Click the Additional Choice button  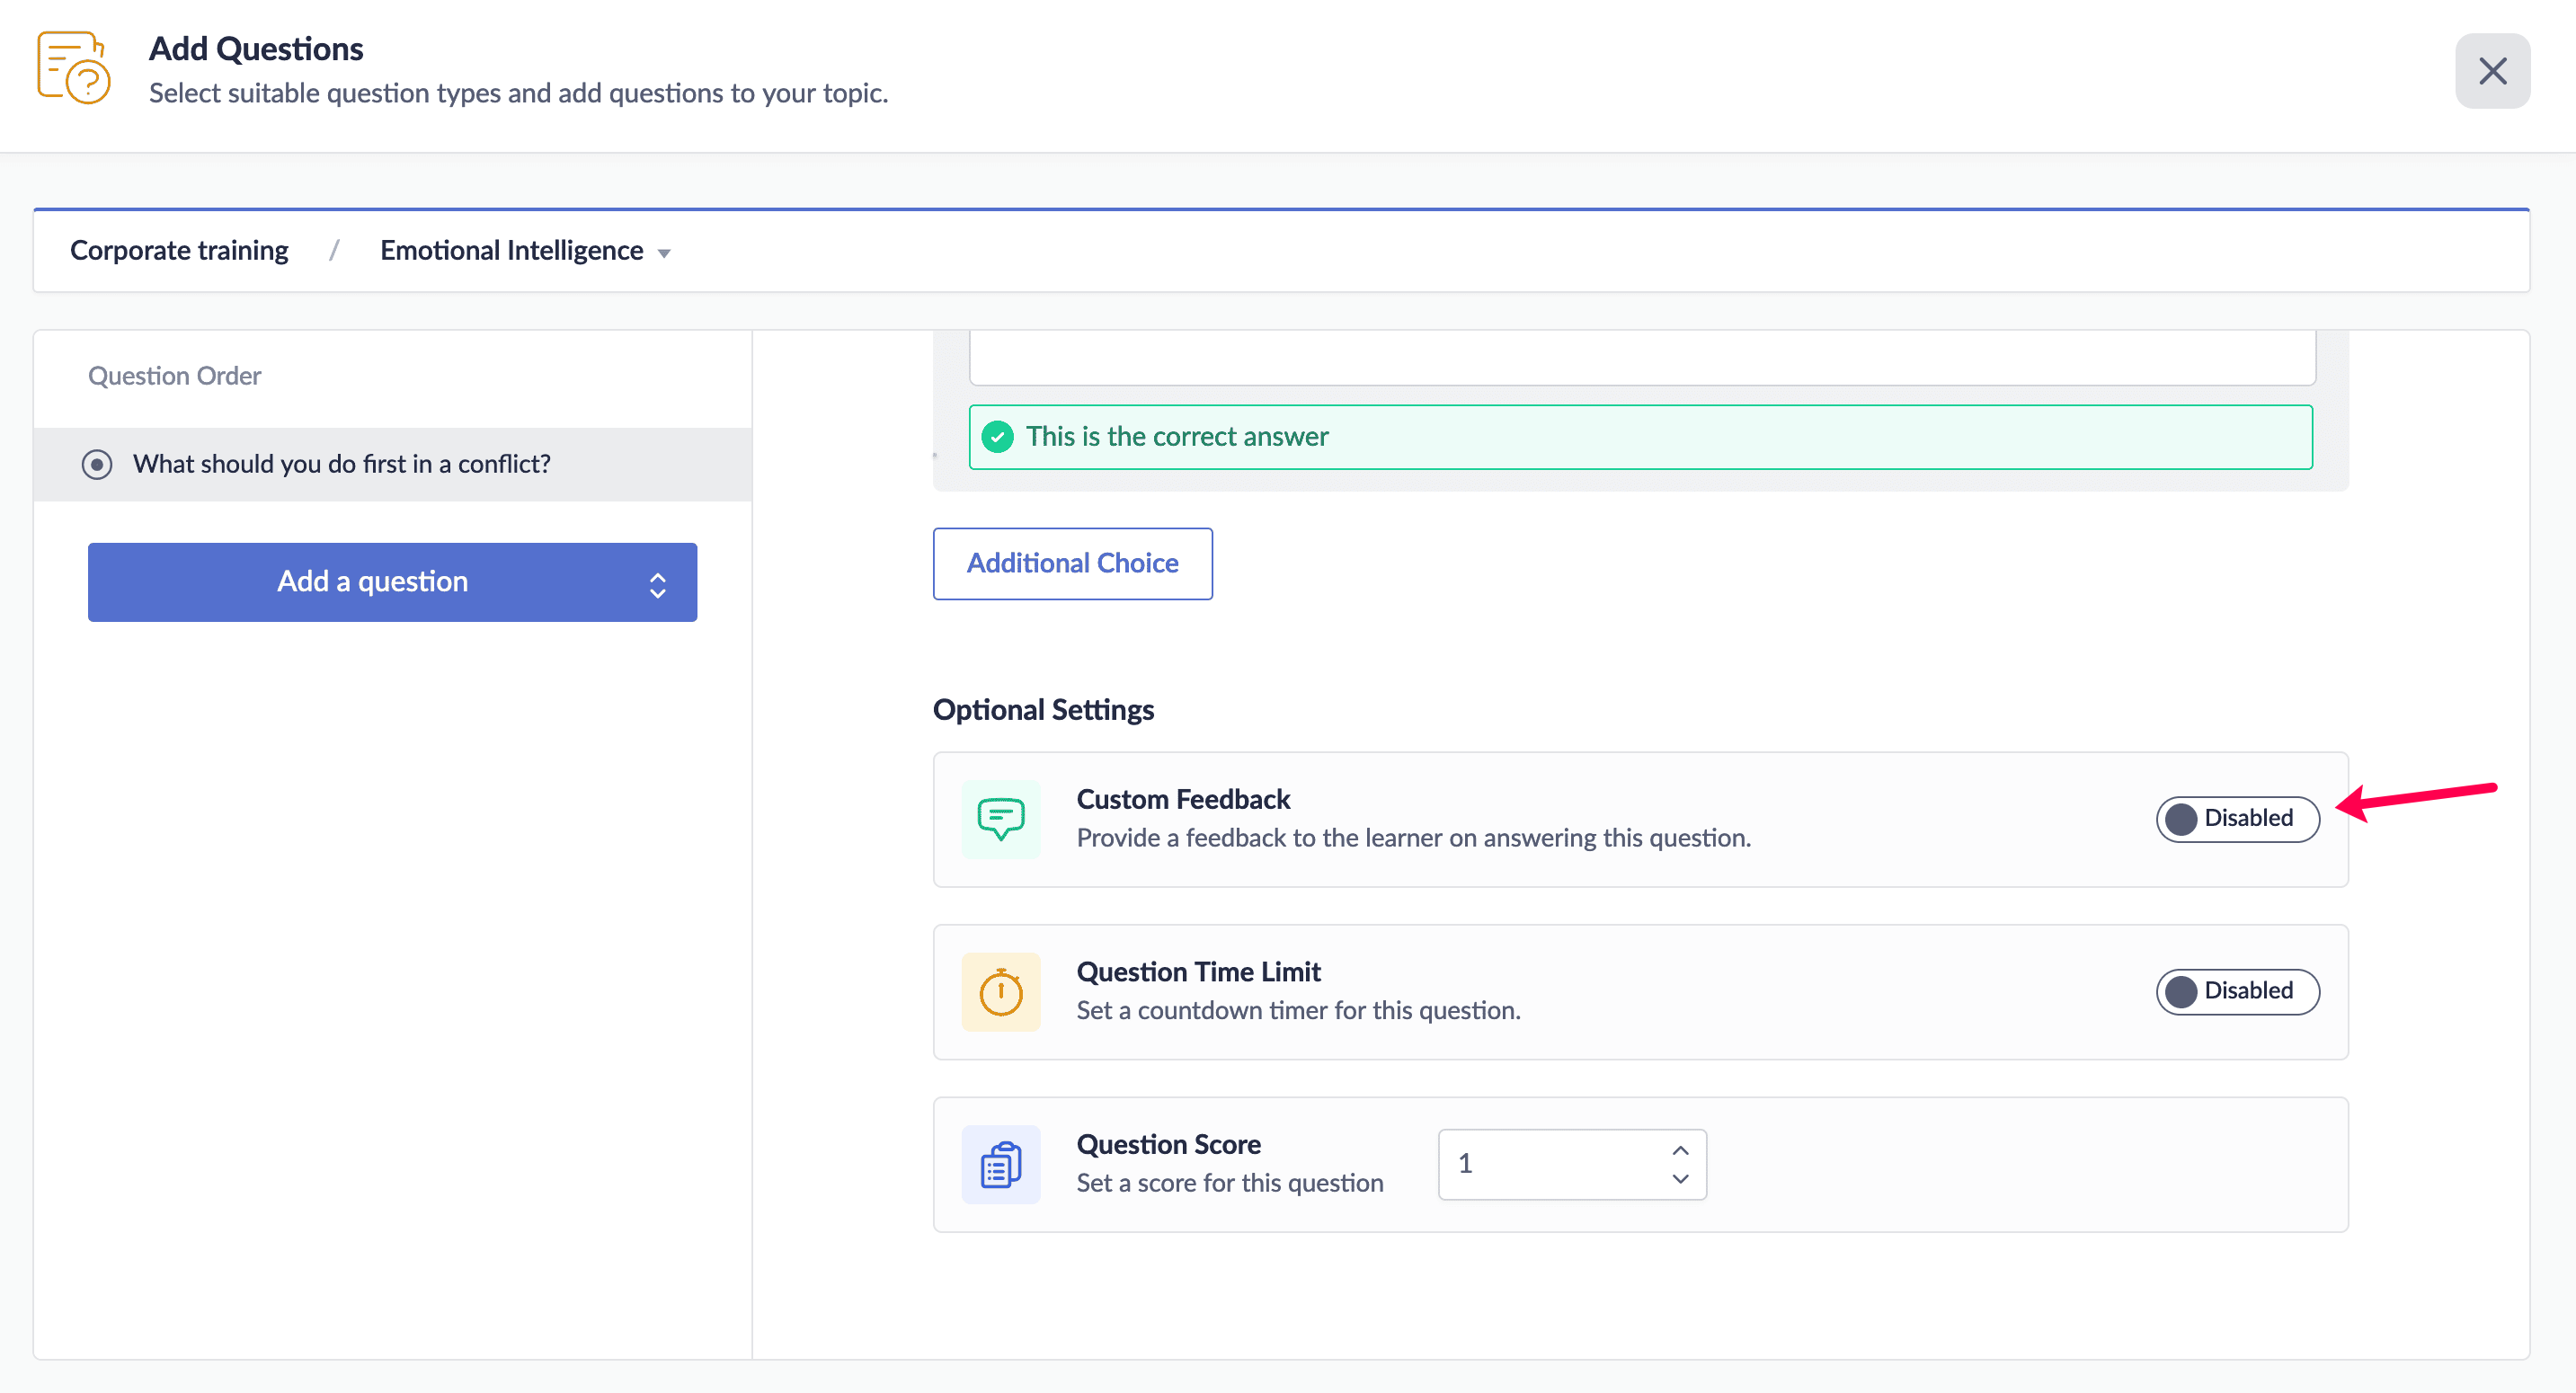(x=1072, y=564)
